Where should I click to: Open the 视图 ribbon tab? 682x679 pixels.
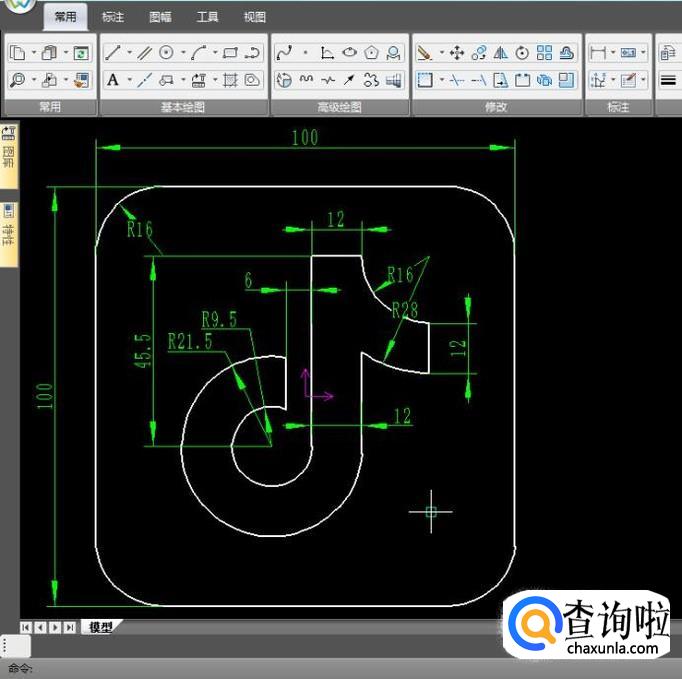[255, 17]
